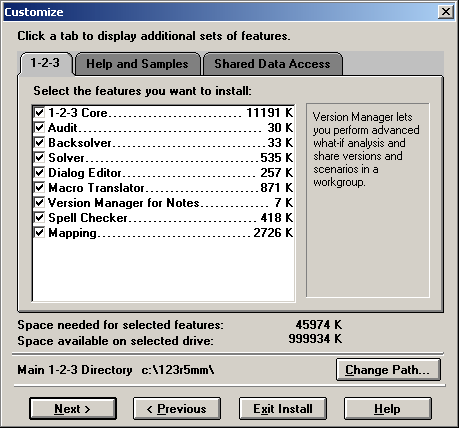This screenshot has height=428, width=459.
Task: Click the 999934 K space available value
Action: (x=315, y=339)
